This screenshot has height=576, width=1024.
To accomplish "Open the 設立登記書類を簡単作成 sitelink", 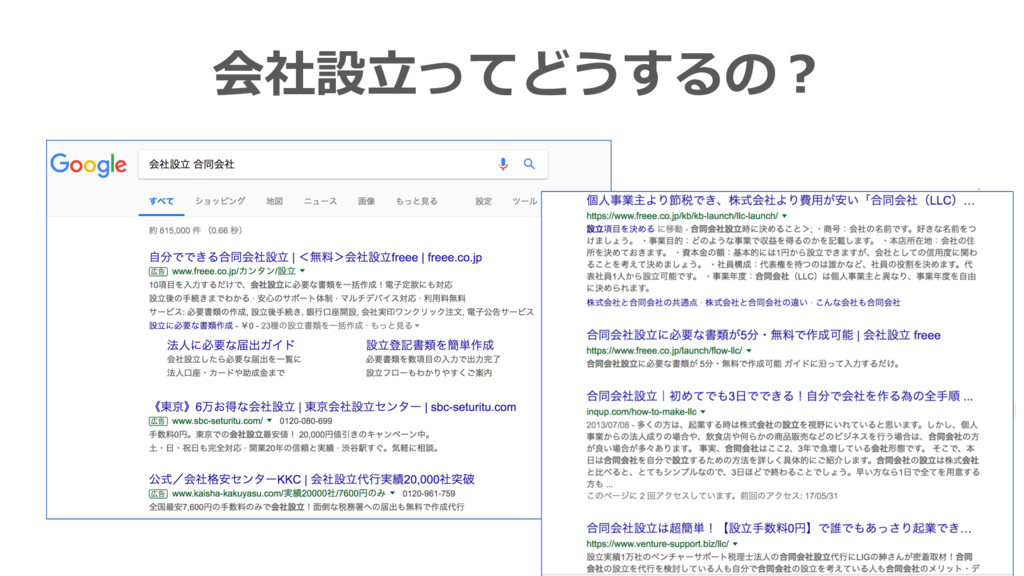I will (x=429, y=344).
